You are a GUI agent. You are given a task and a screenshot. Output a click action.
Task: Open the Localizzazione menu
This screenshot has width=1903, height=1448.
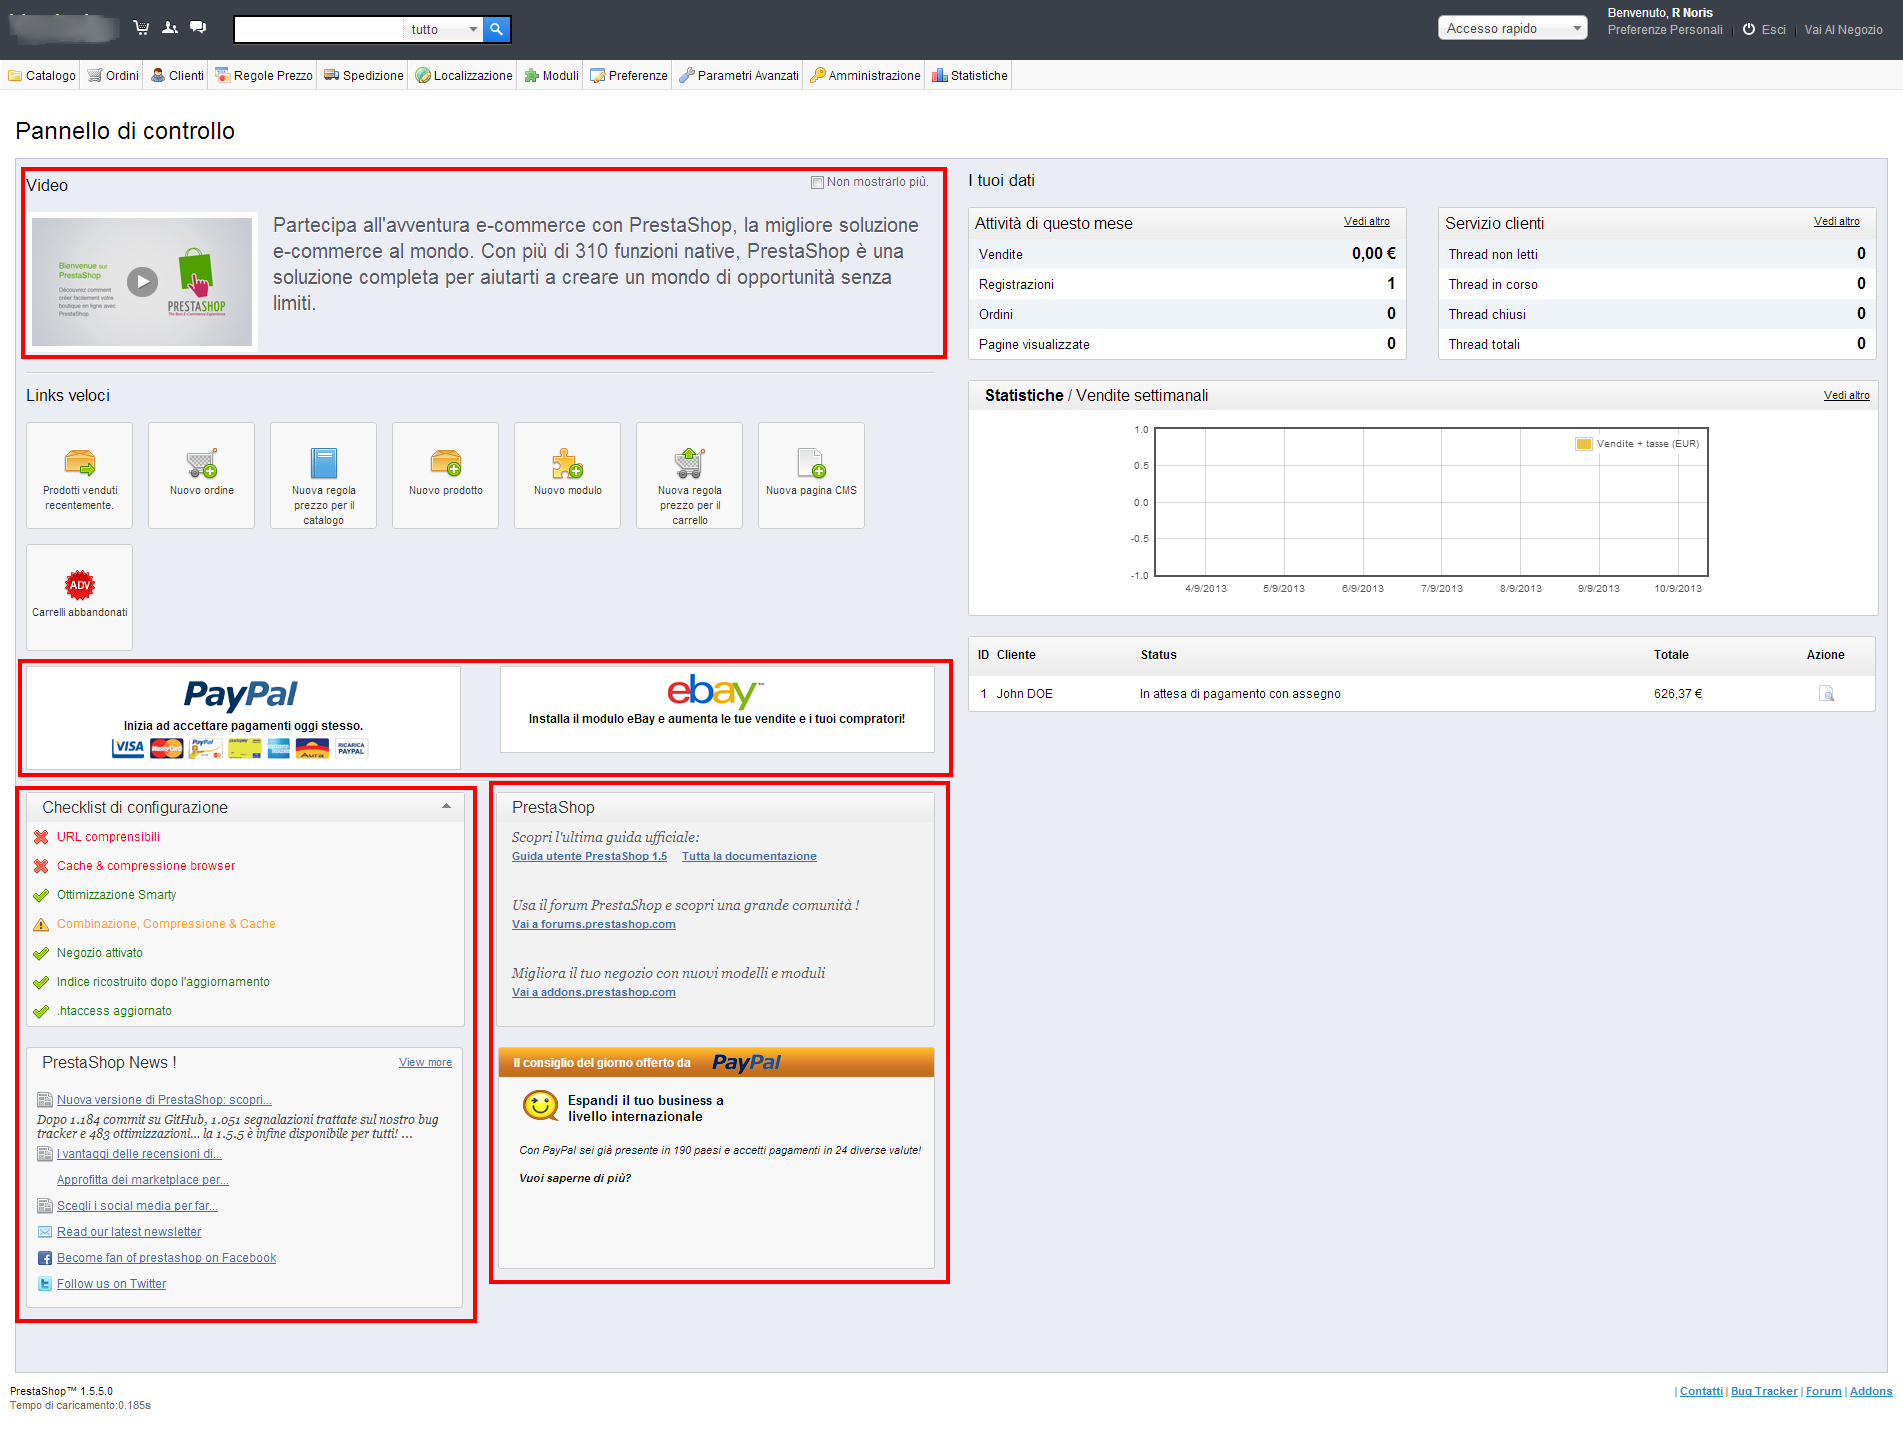click(x=463, y=75)
